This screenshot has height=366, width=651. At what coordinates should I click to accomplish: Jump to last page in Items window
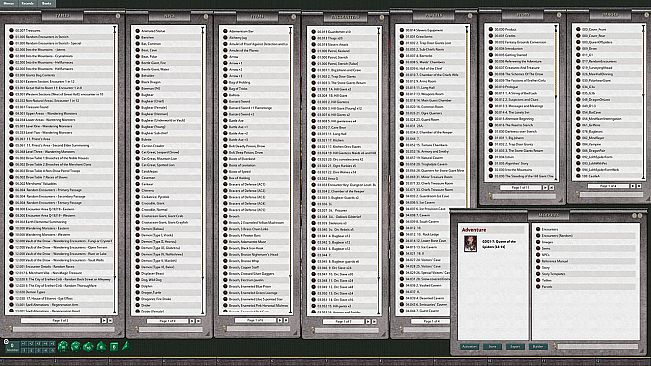(286, 320)
